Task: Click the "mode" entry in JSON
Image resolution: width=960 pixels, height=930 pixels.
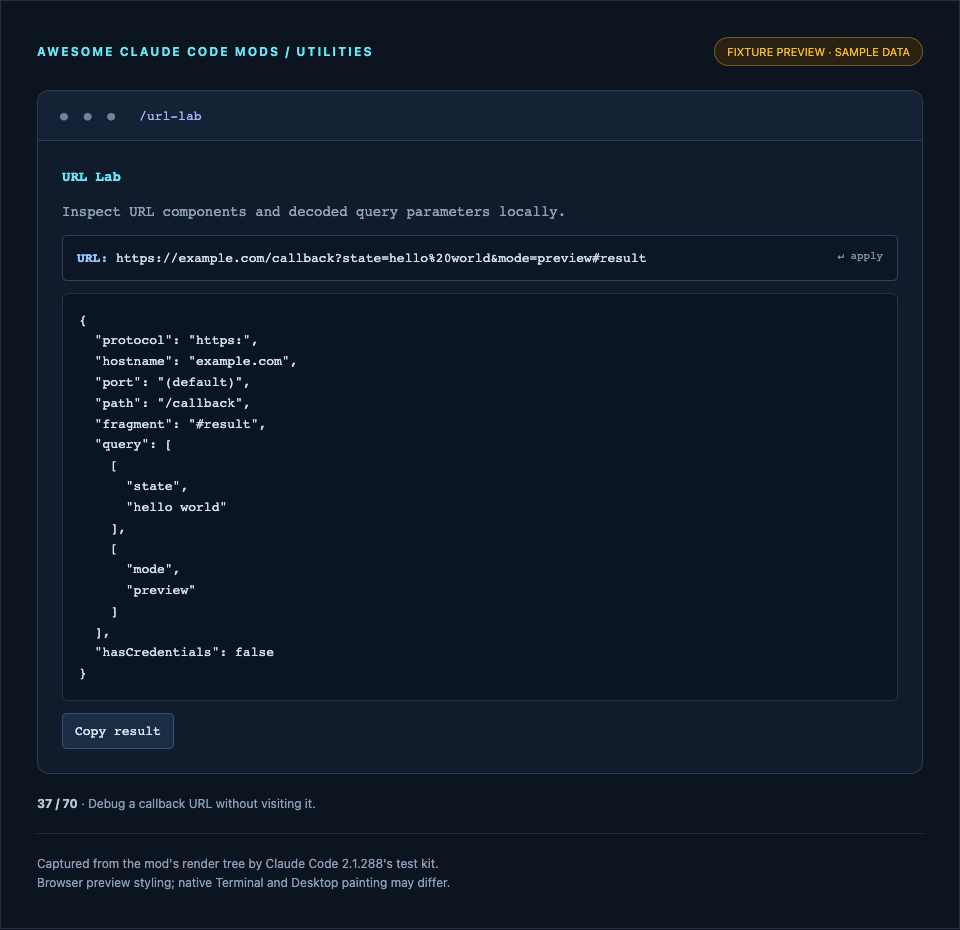Action: click(x=153, y=569)
